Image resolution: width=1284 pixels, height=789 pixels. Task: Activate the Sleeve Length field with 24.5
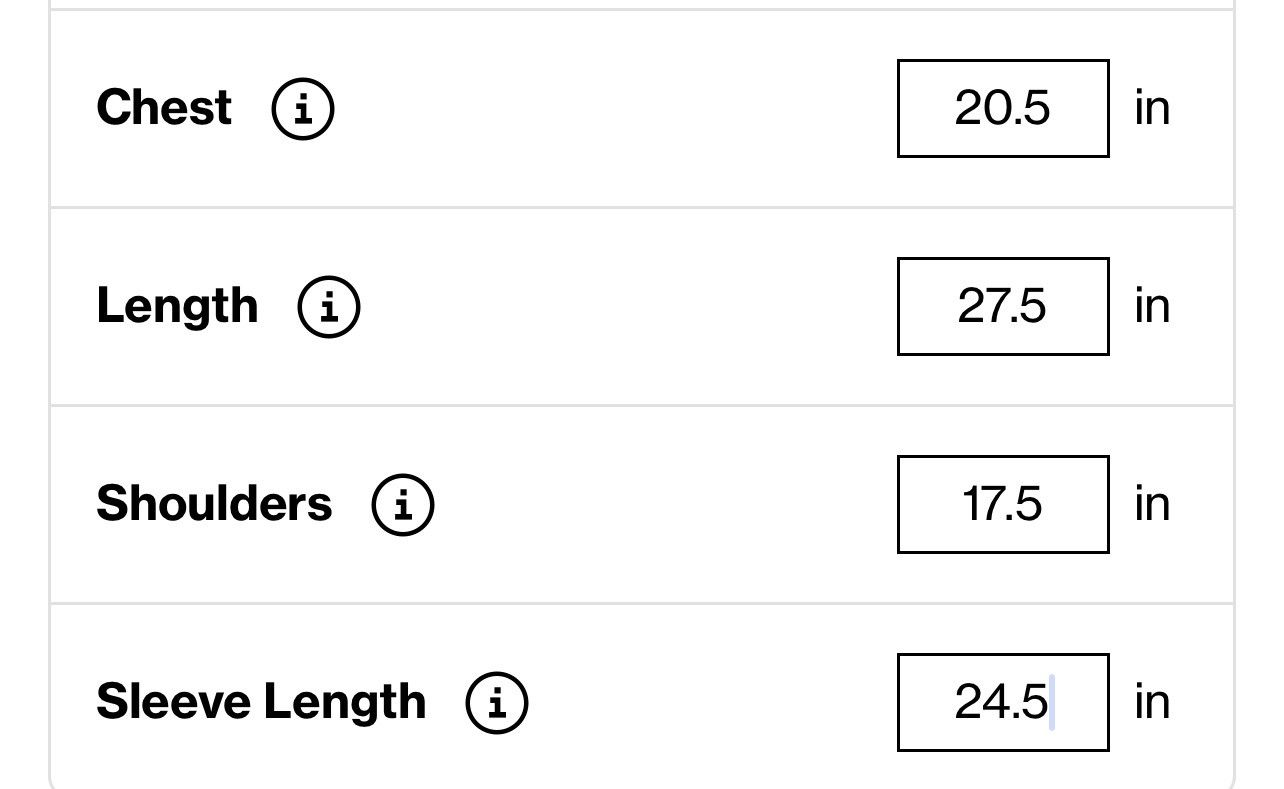coord(1003,702)
